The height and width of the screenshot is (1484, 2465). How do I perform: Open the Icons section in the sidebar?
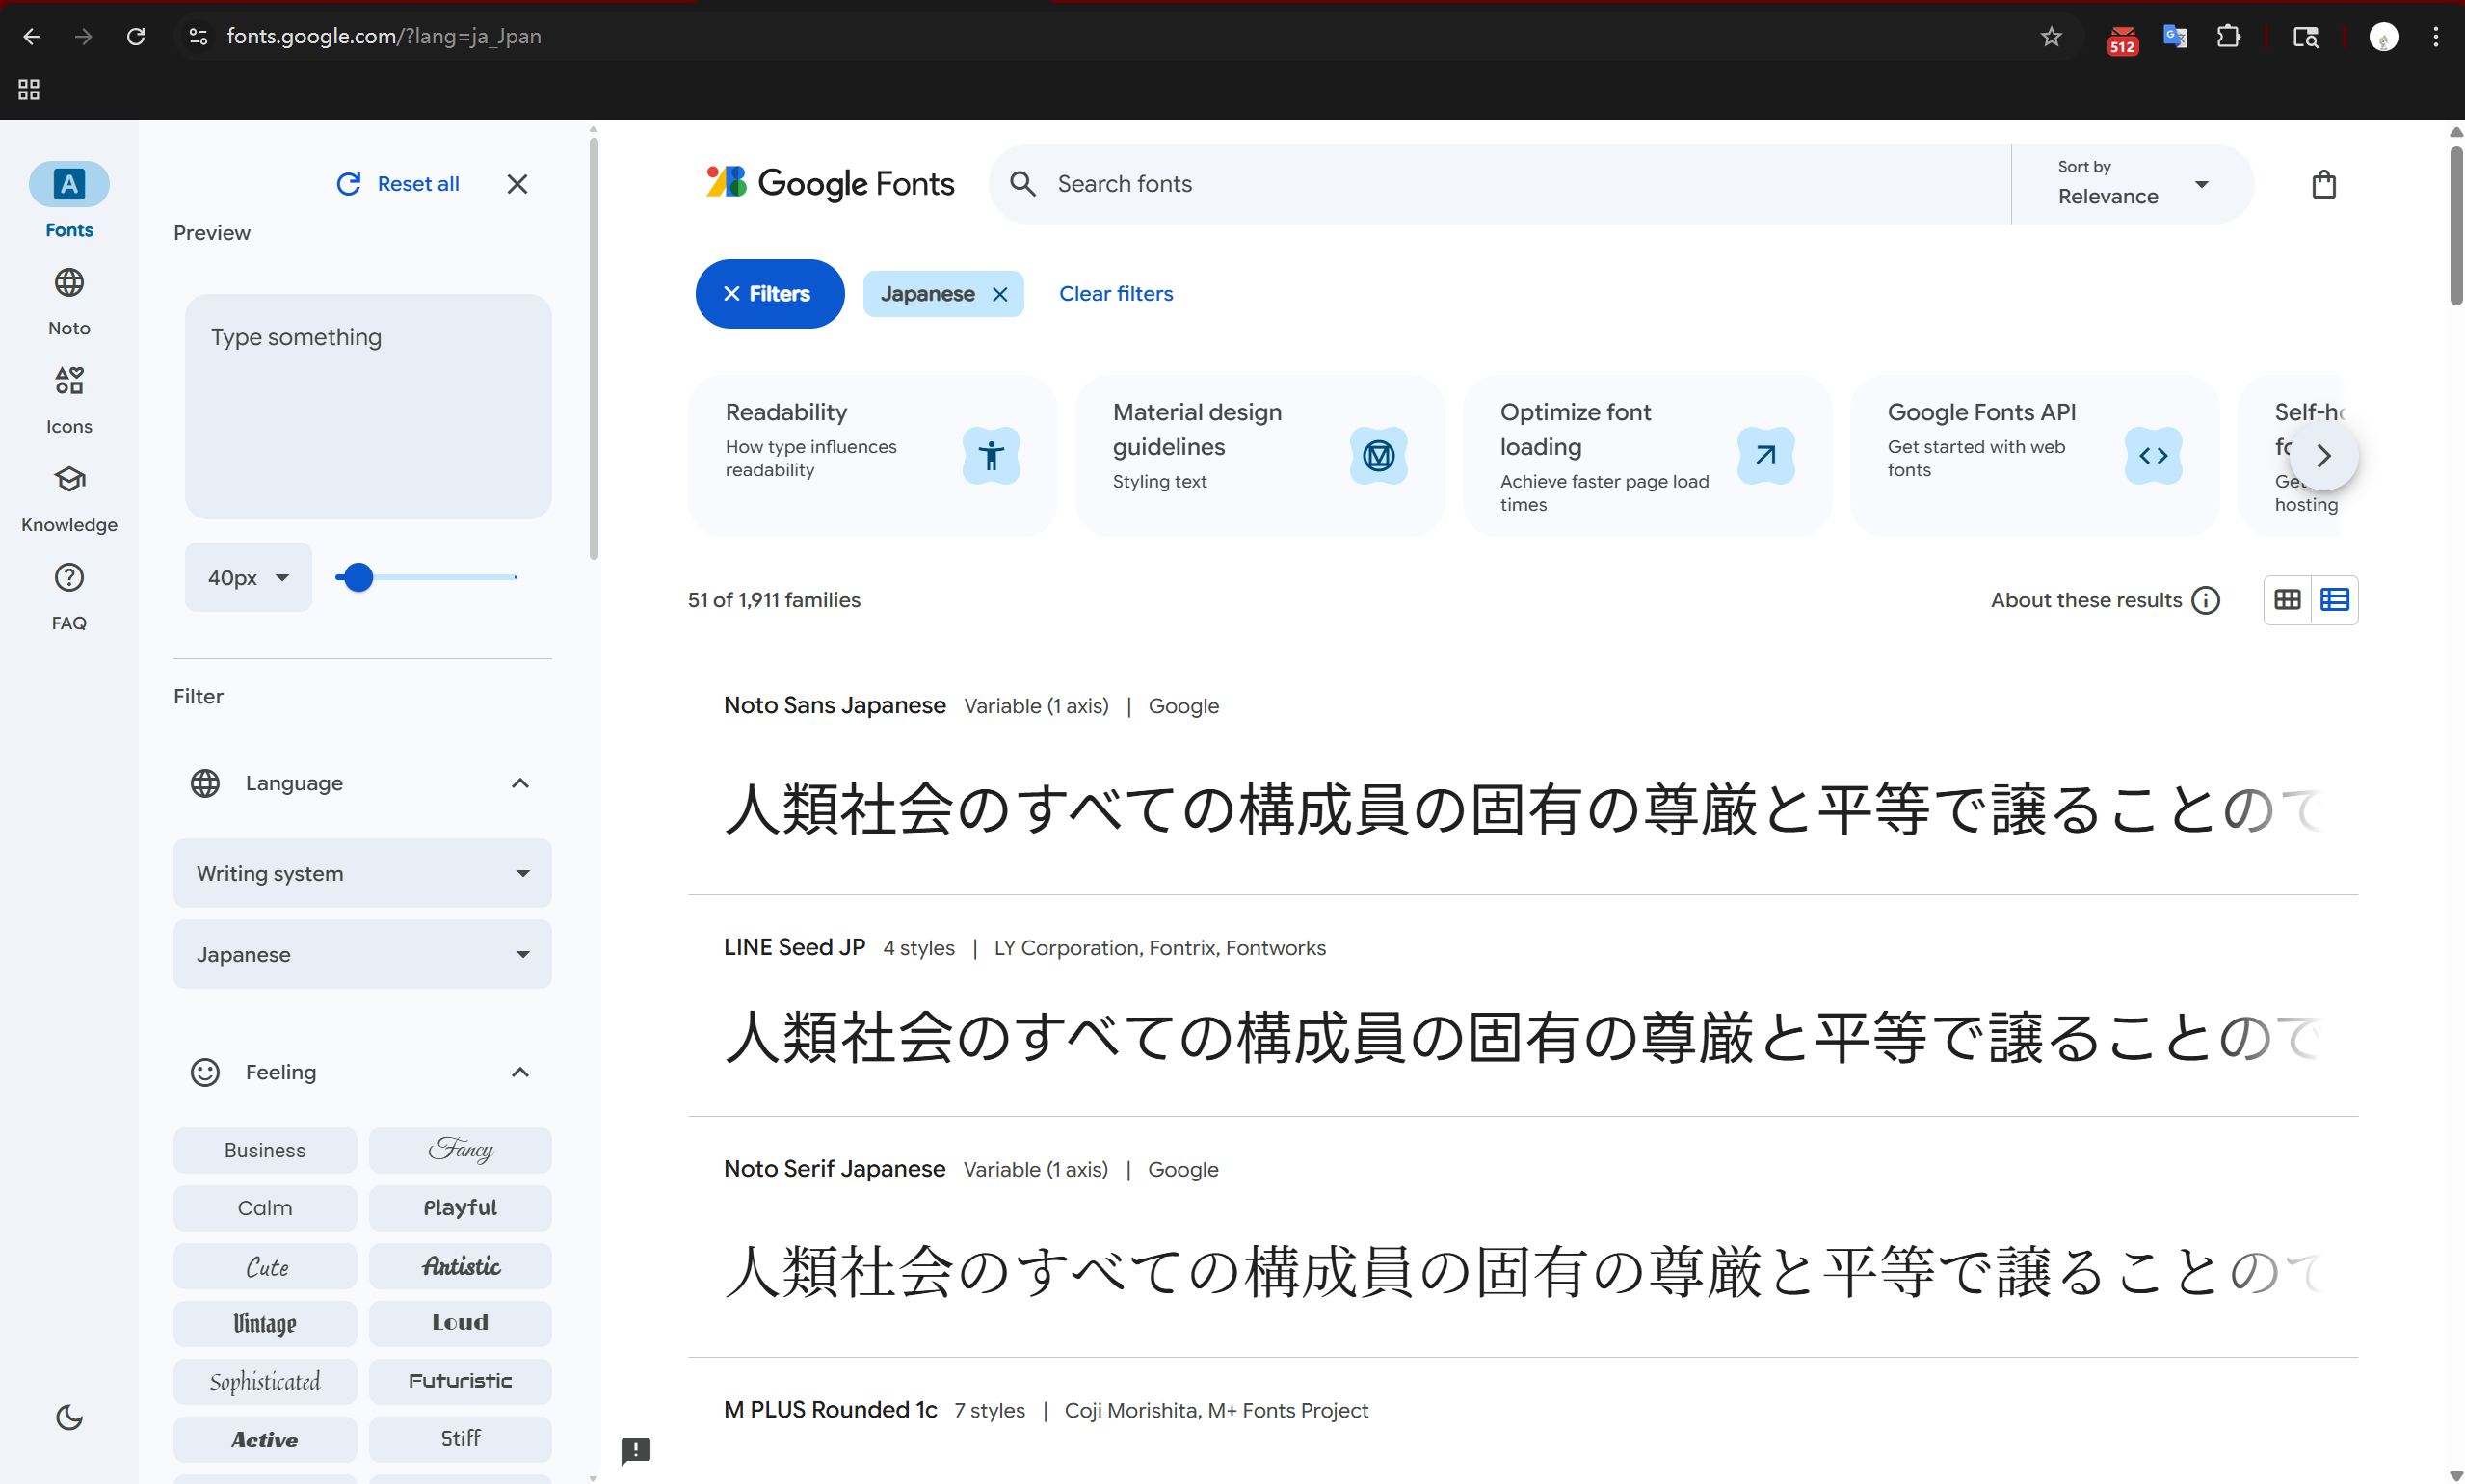coord(68,397)
